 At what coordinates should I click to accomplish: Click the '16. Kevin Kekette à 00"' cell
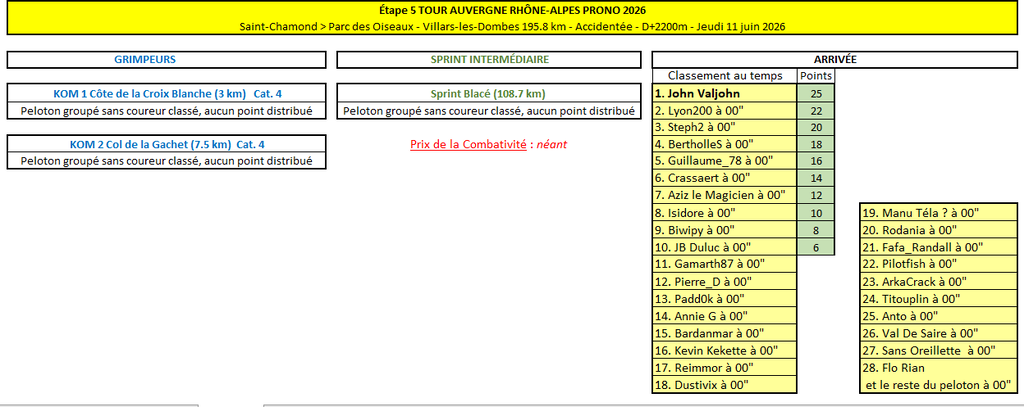[x=725, y=351]
